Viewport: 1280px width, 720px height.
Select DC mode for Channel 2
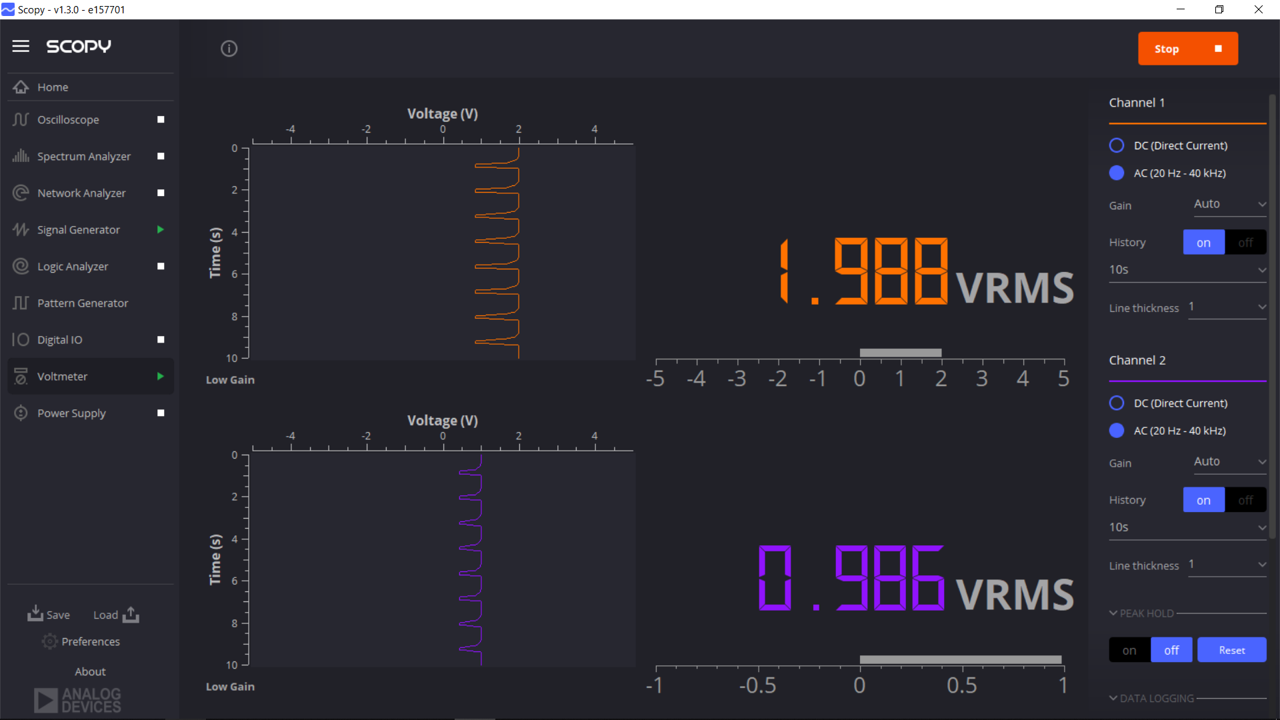point(1116,402)
